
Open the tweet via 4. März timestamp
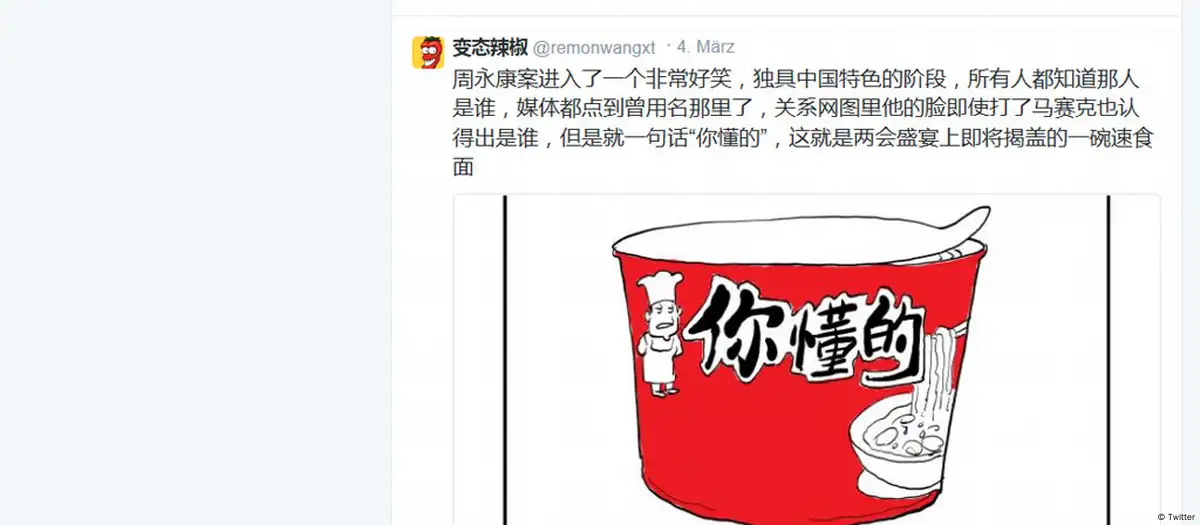(x=704, y=46)
